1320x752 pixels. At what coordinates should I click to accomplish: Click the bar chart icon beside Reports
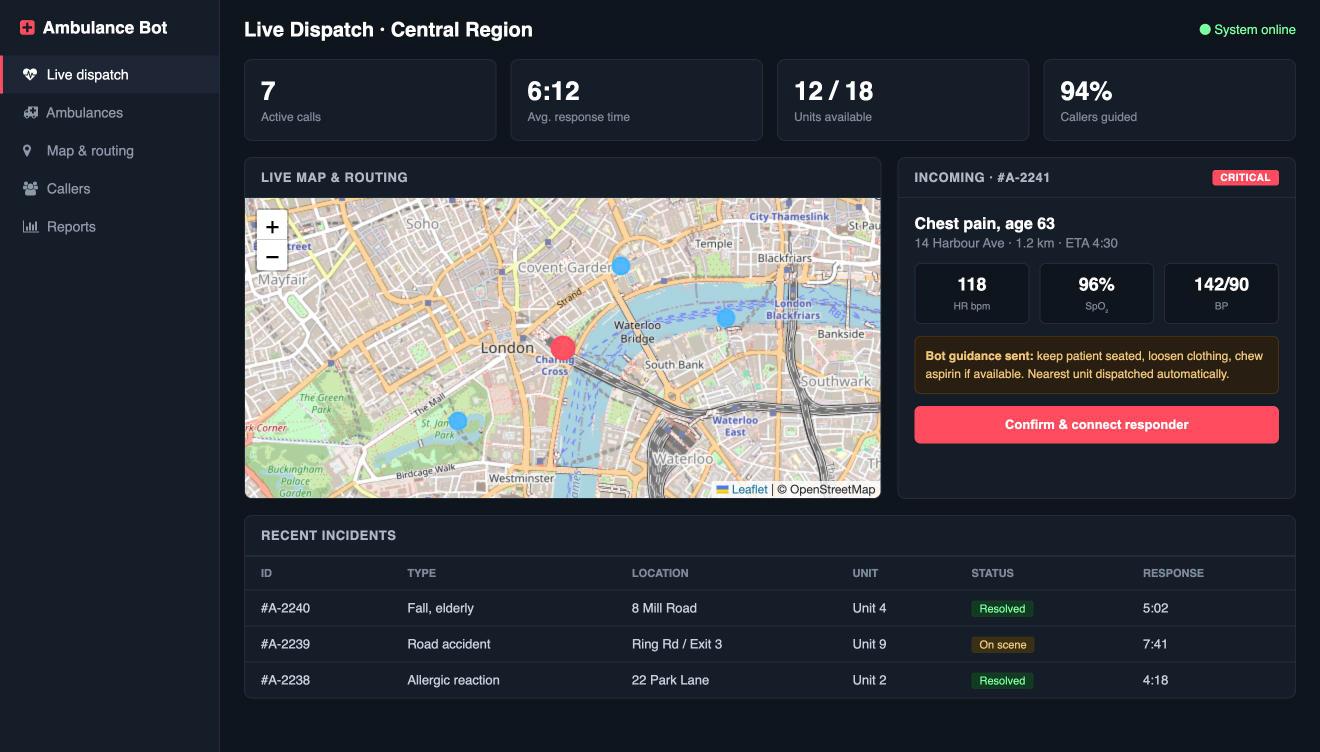(30, 227)
